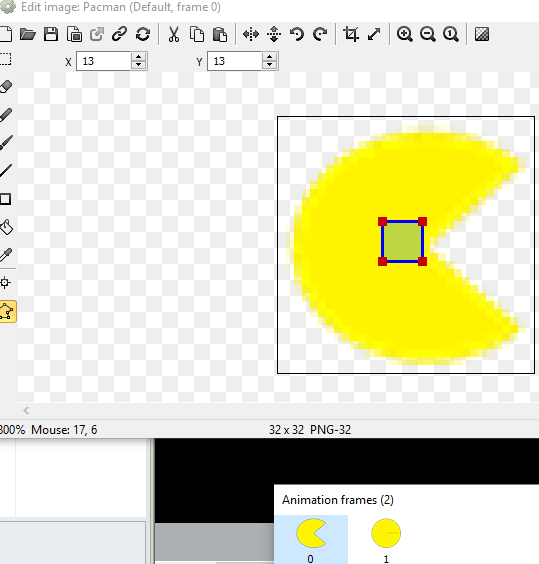
Task: Click scroll left arrow below canvas
Action: 26,410
